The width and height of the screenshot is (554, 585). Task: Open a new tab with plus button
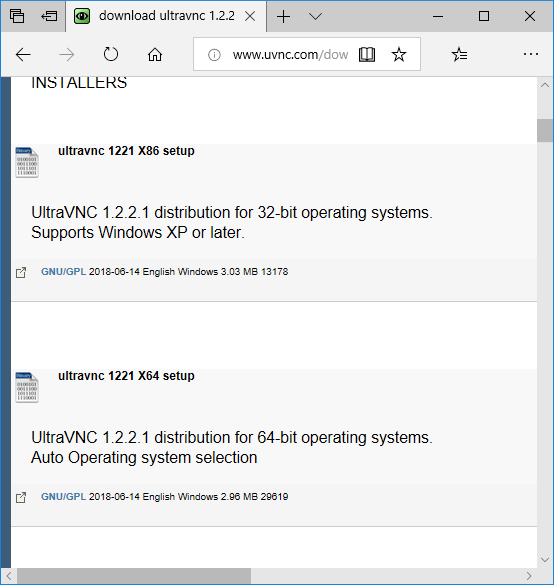284,16
